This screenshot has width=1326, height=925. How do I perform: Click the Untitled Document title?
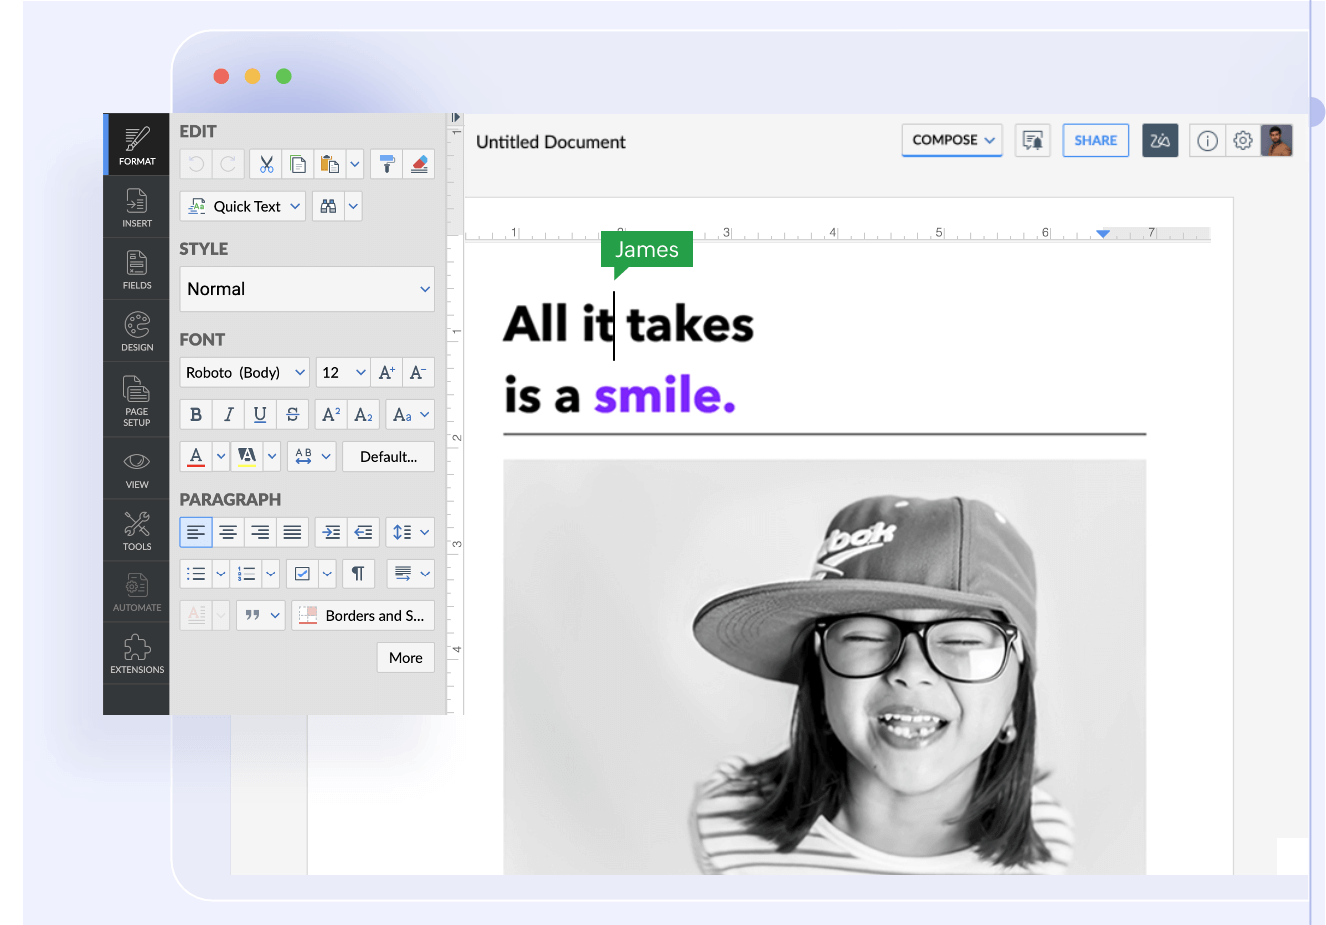point(550,142)
